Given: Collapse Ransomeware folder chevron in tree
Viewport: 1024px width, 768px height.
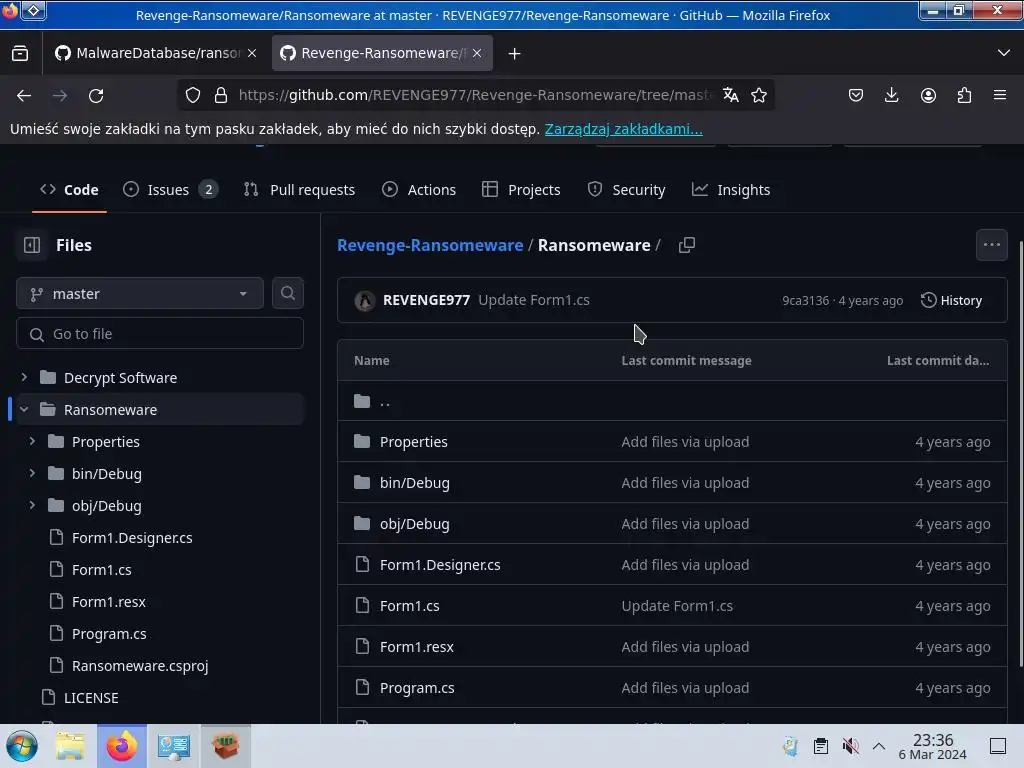Looking at the screenshot, I should 24,409.
